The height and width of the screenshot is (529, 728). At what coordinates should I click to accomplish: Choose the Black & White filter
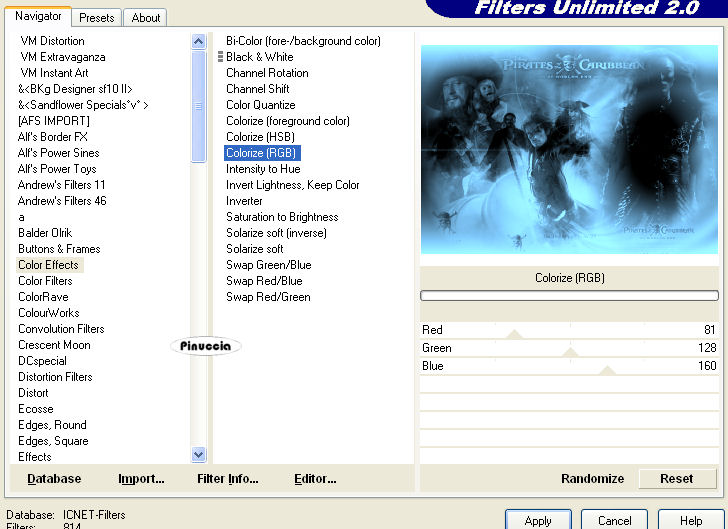click(260, 57)
